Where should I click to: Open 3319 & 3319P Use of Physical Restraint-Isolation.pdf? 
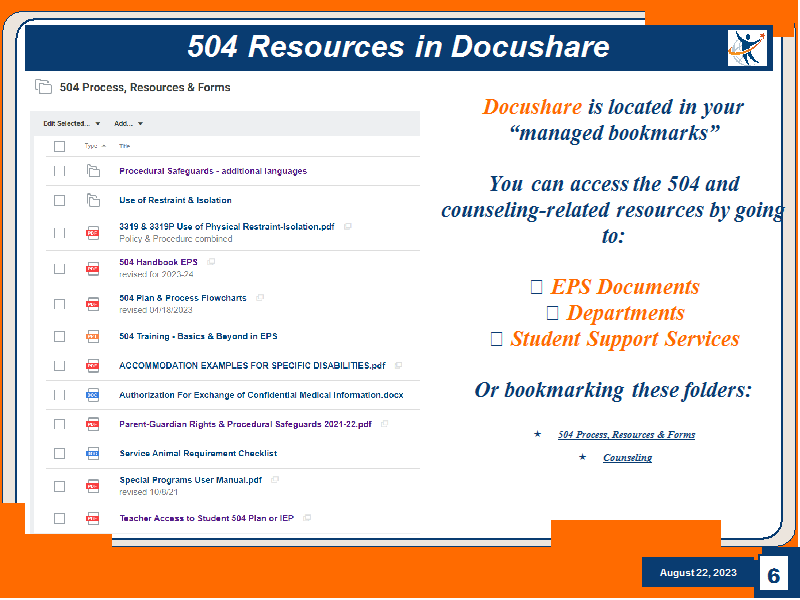tap(227, 227)
